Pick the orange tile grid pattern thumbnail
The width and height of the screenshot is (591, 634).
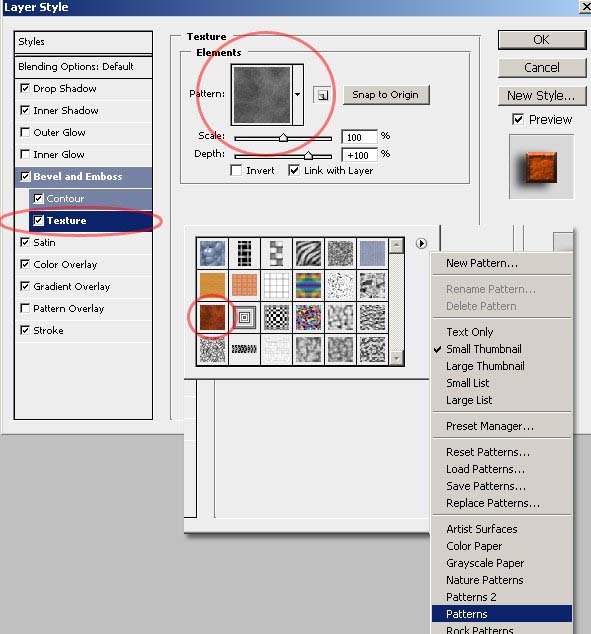pyautogui.click(x=245, y=286)
